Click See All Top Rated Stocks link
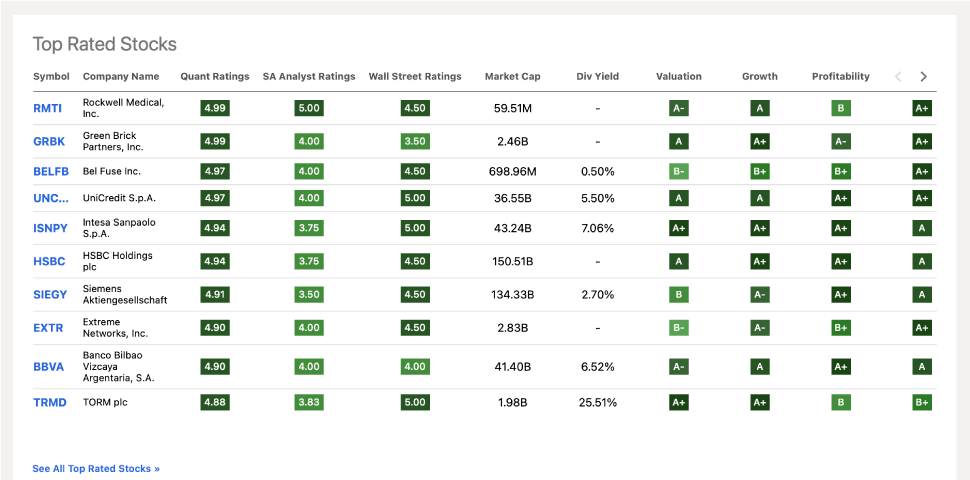970x480 pixels. 96,468
